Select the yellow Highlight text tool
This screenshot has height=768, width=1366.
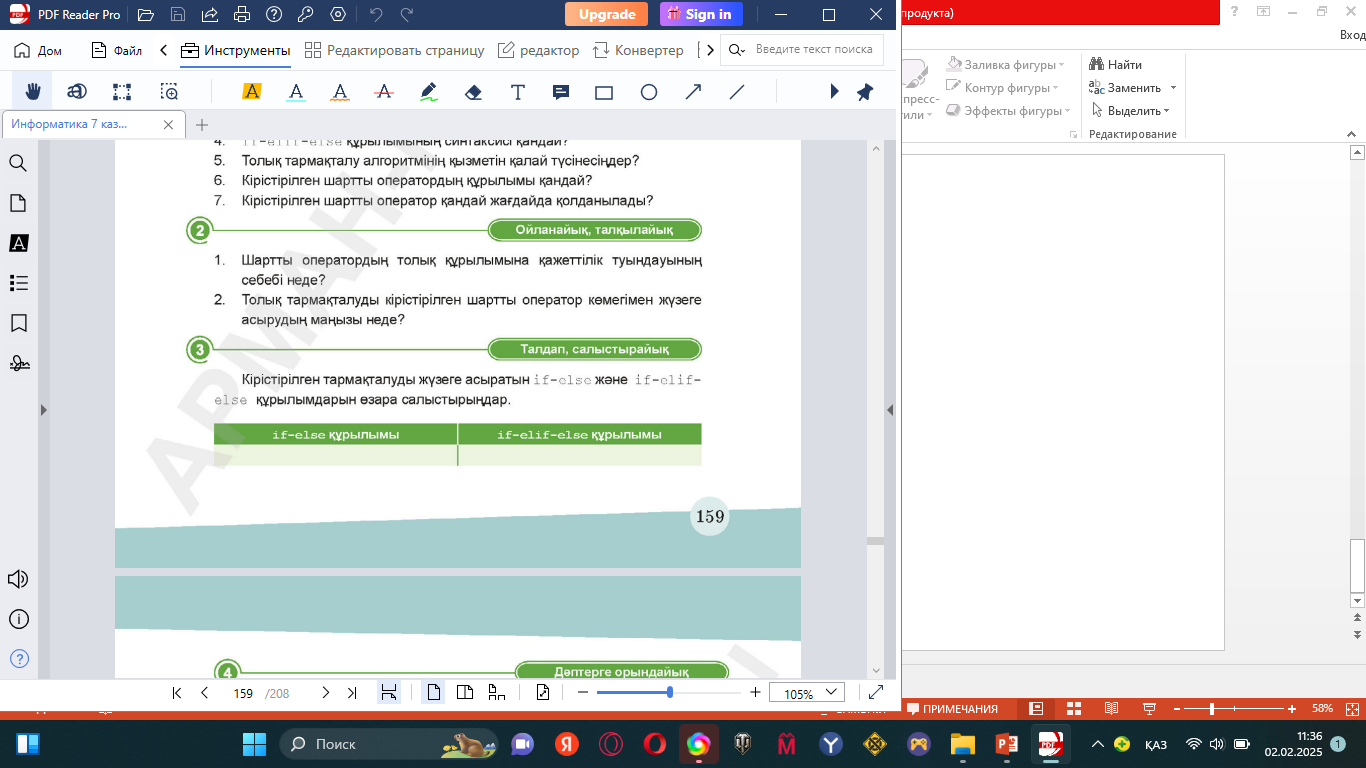[252, 92]
